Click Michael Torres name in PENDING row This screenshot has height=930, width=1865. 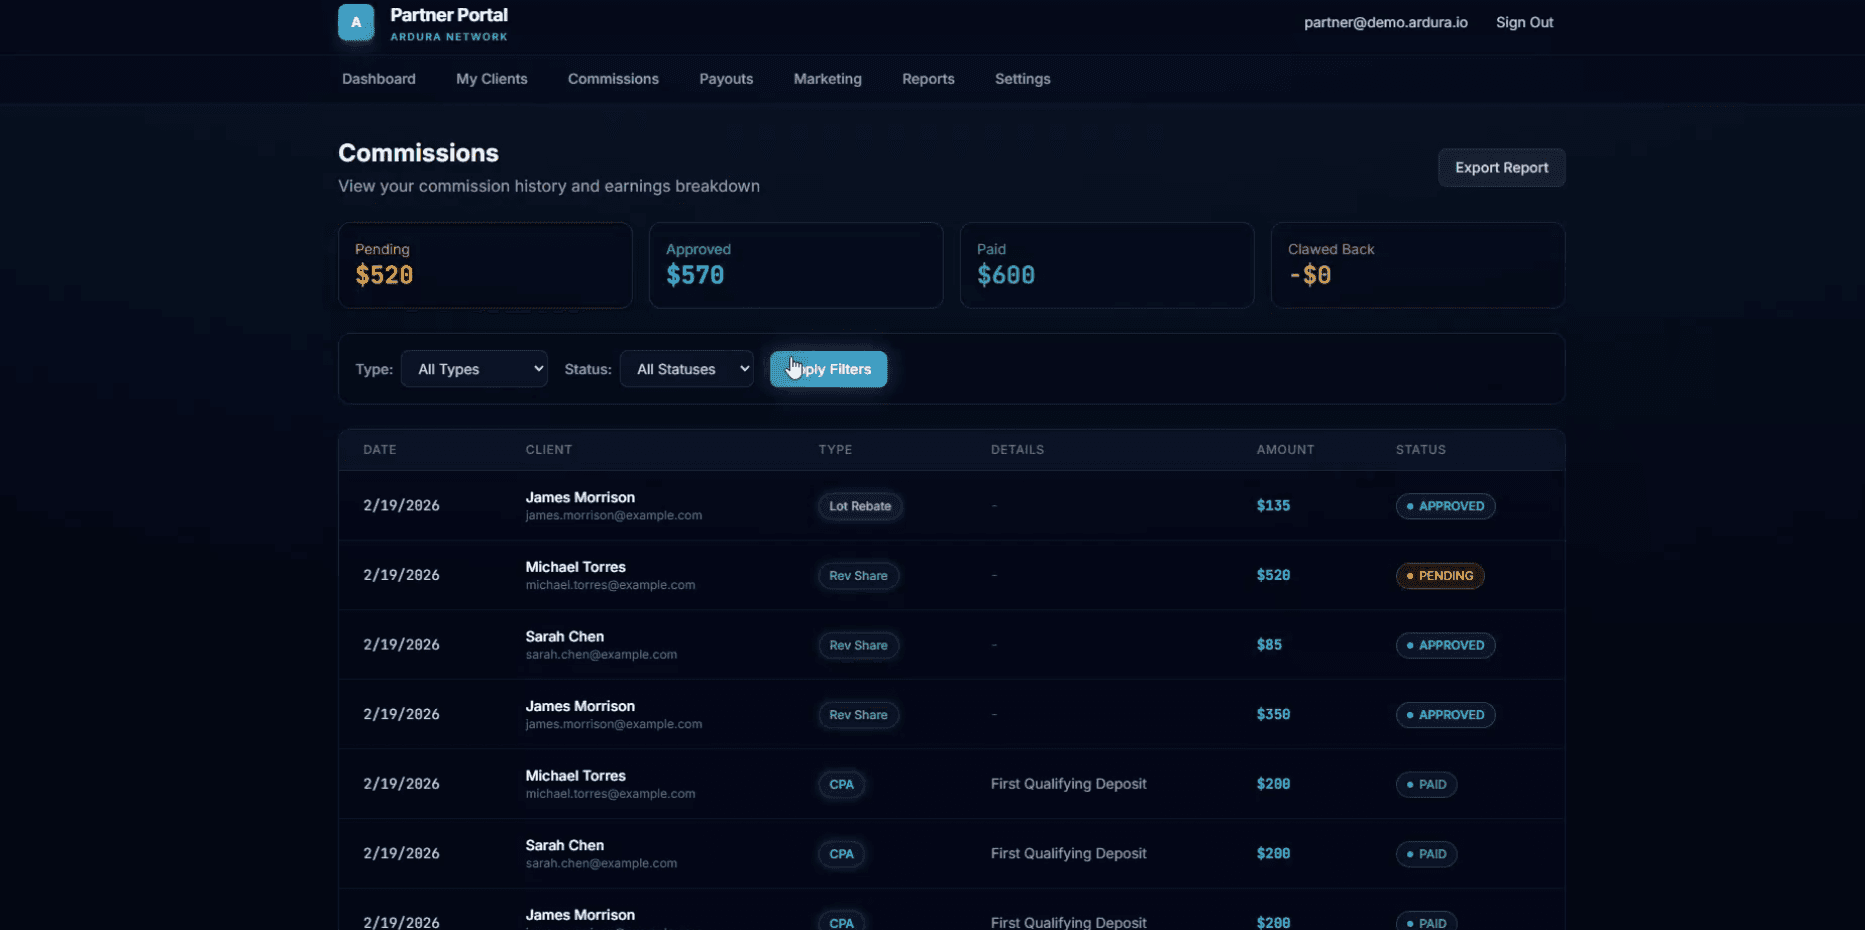click(x=576, y=567)
